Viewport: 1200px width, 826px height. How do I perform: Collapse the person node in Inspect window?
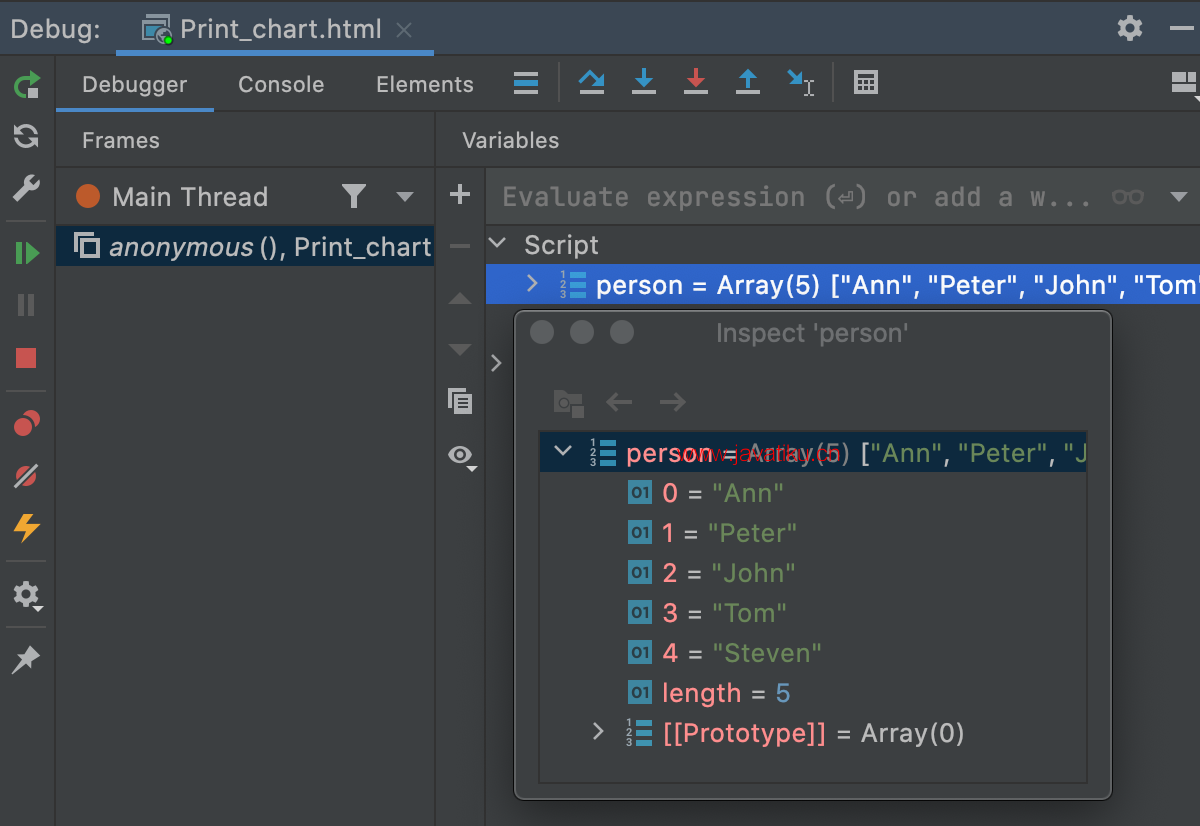[563, 452]
